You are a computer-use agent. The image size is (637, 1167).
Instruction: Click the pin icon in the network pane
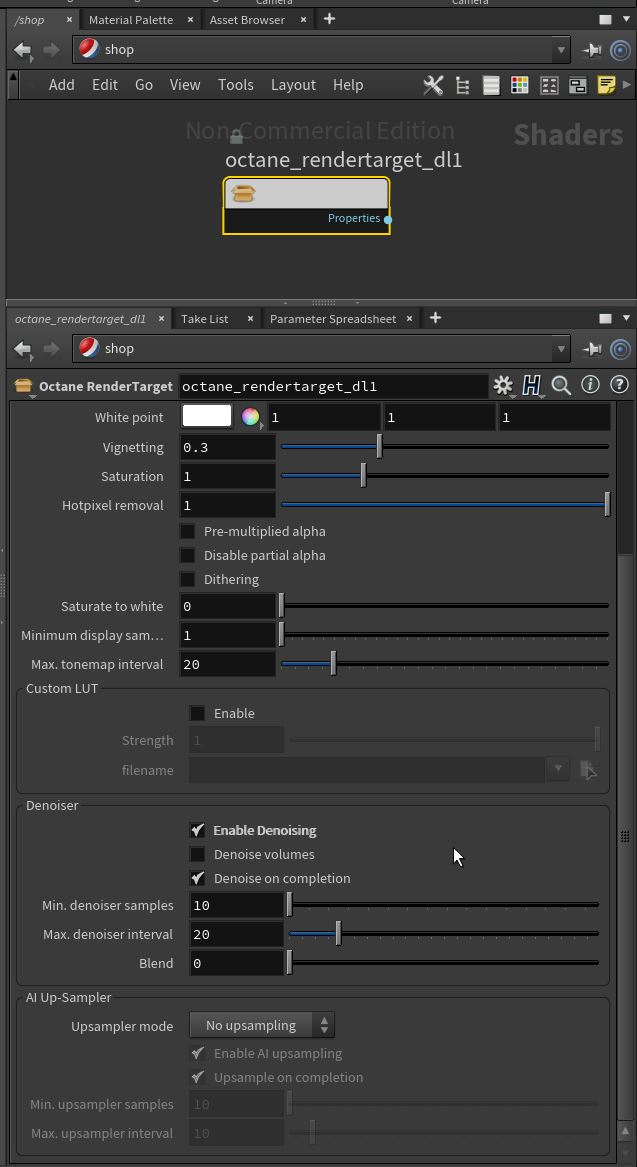[x=592, y=50]
